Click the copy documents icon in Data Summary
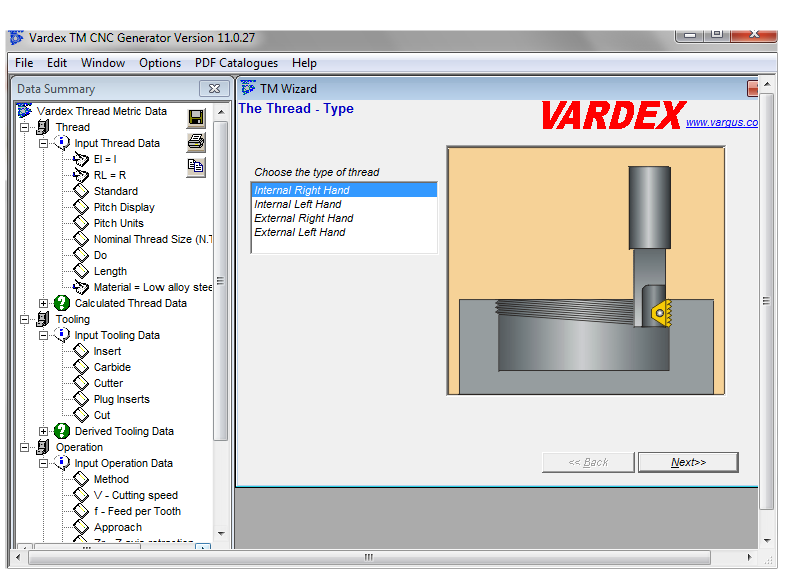The height and width of the screenshot is (576, 785). tap(196, 166)
